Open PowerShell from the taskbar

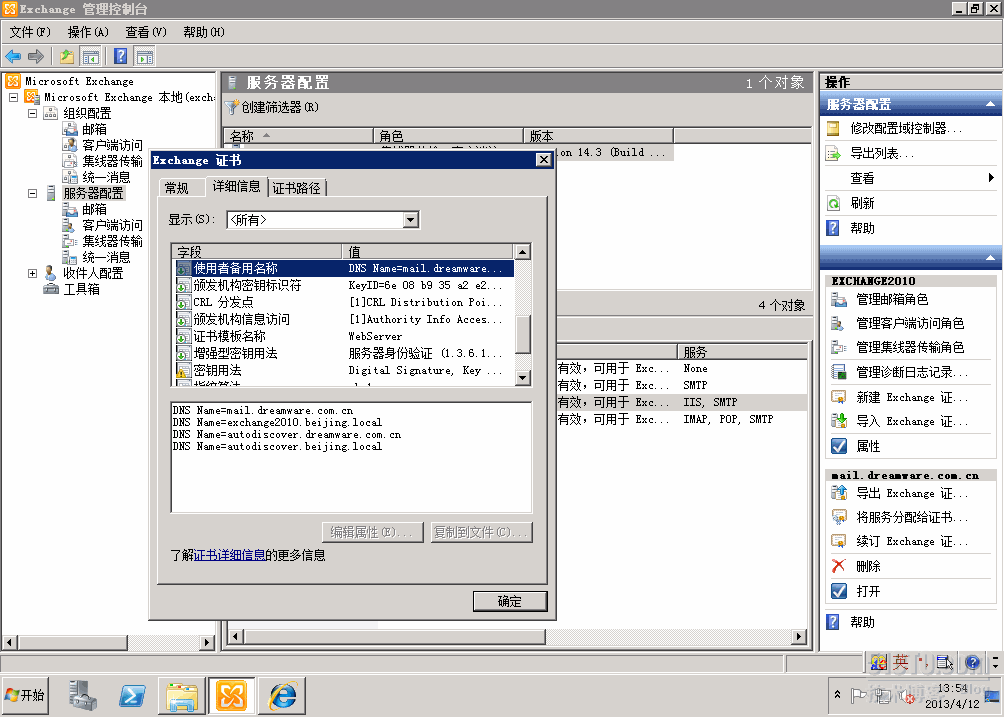(x=132, y=695)
